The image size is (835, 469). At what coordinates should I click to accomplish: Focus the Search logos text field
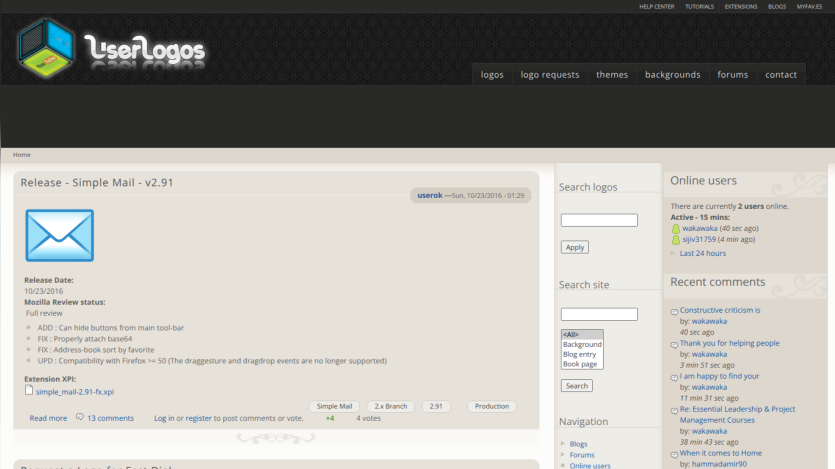point(599,220)
